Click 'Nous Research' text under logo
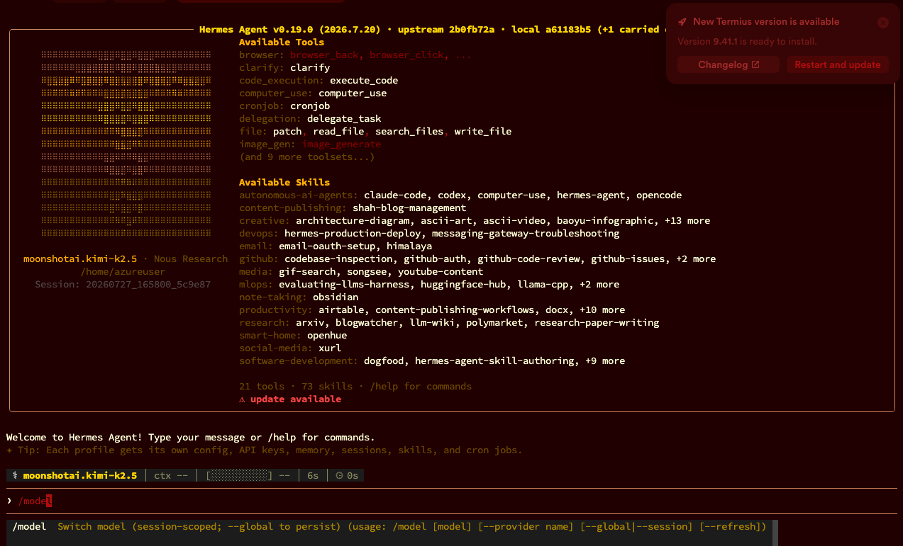This screenshot has height=546, width=904. [x=191, y=259]
